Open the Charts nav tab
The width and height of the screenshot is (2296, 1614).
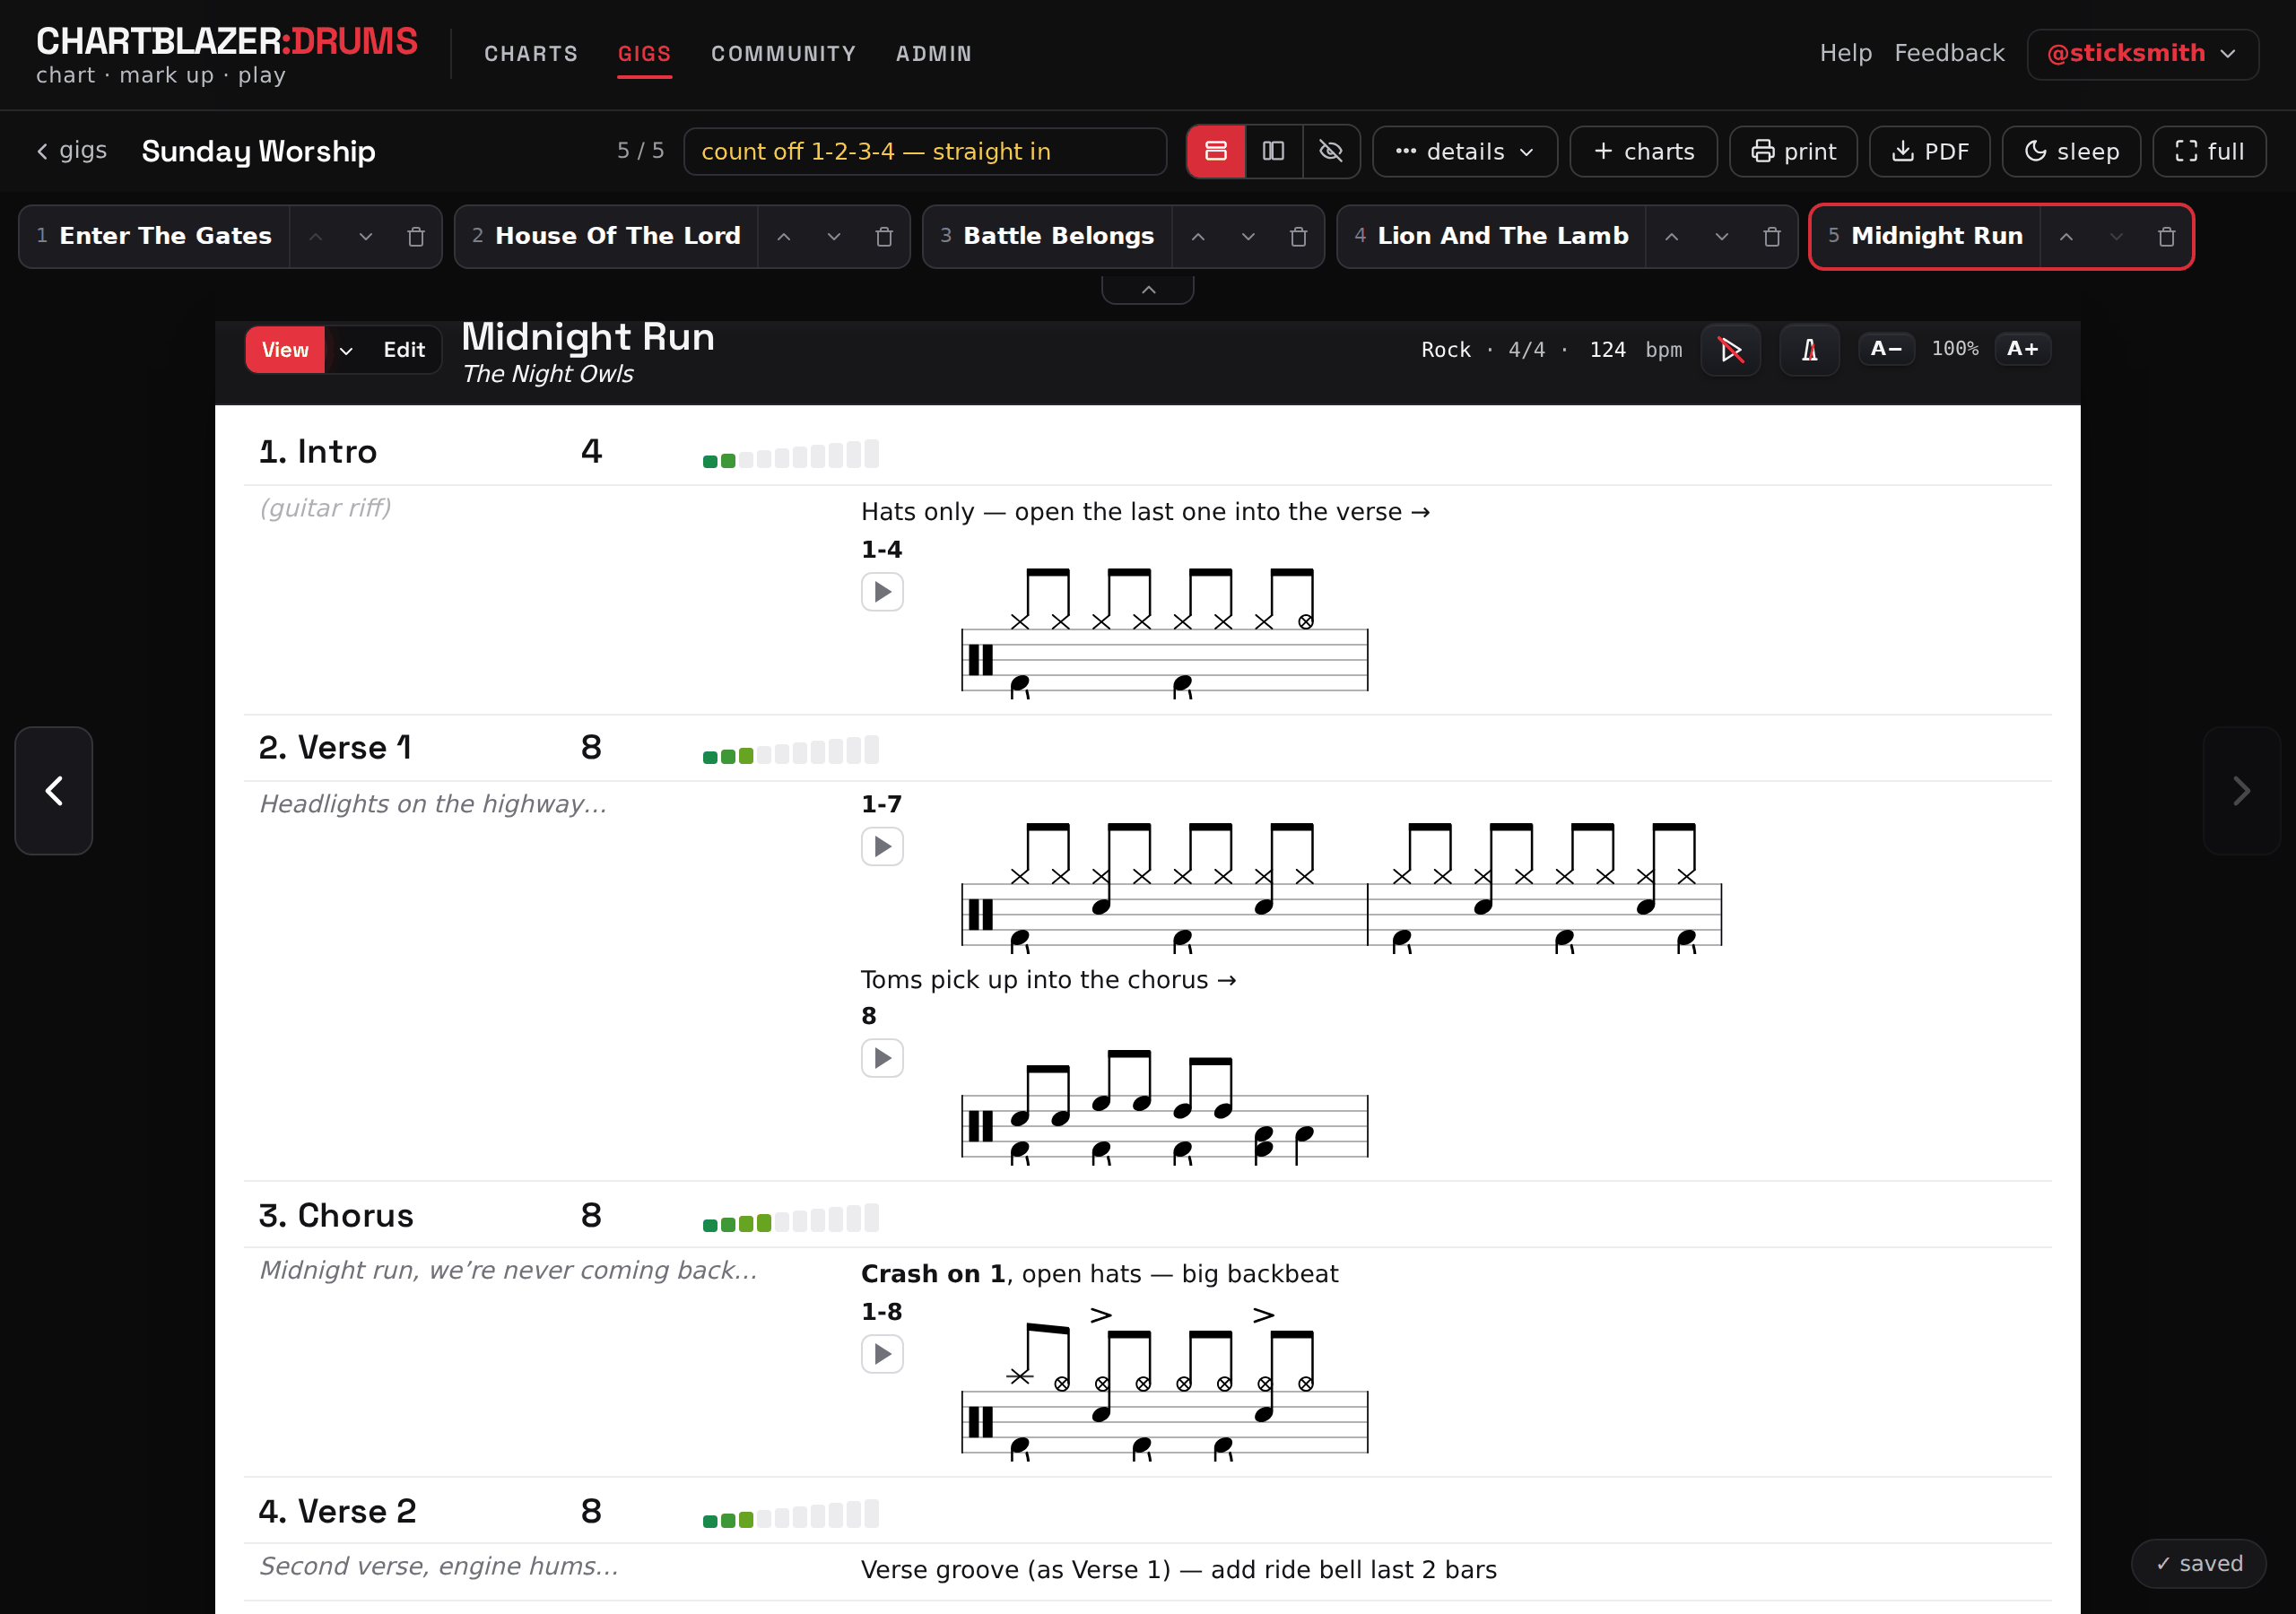coord(531,54)
